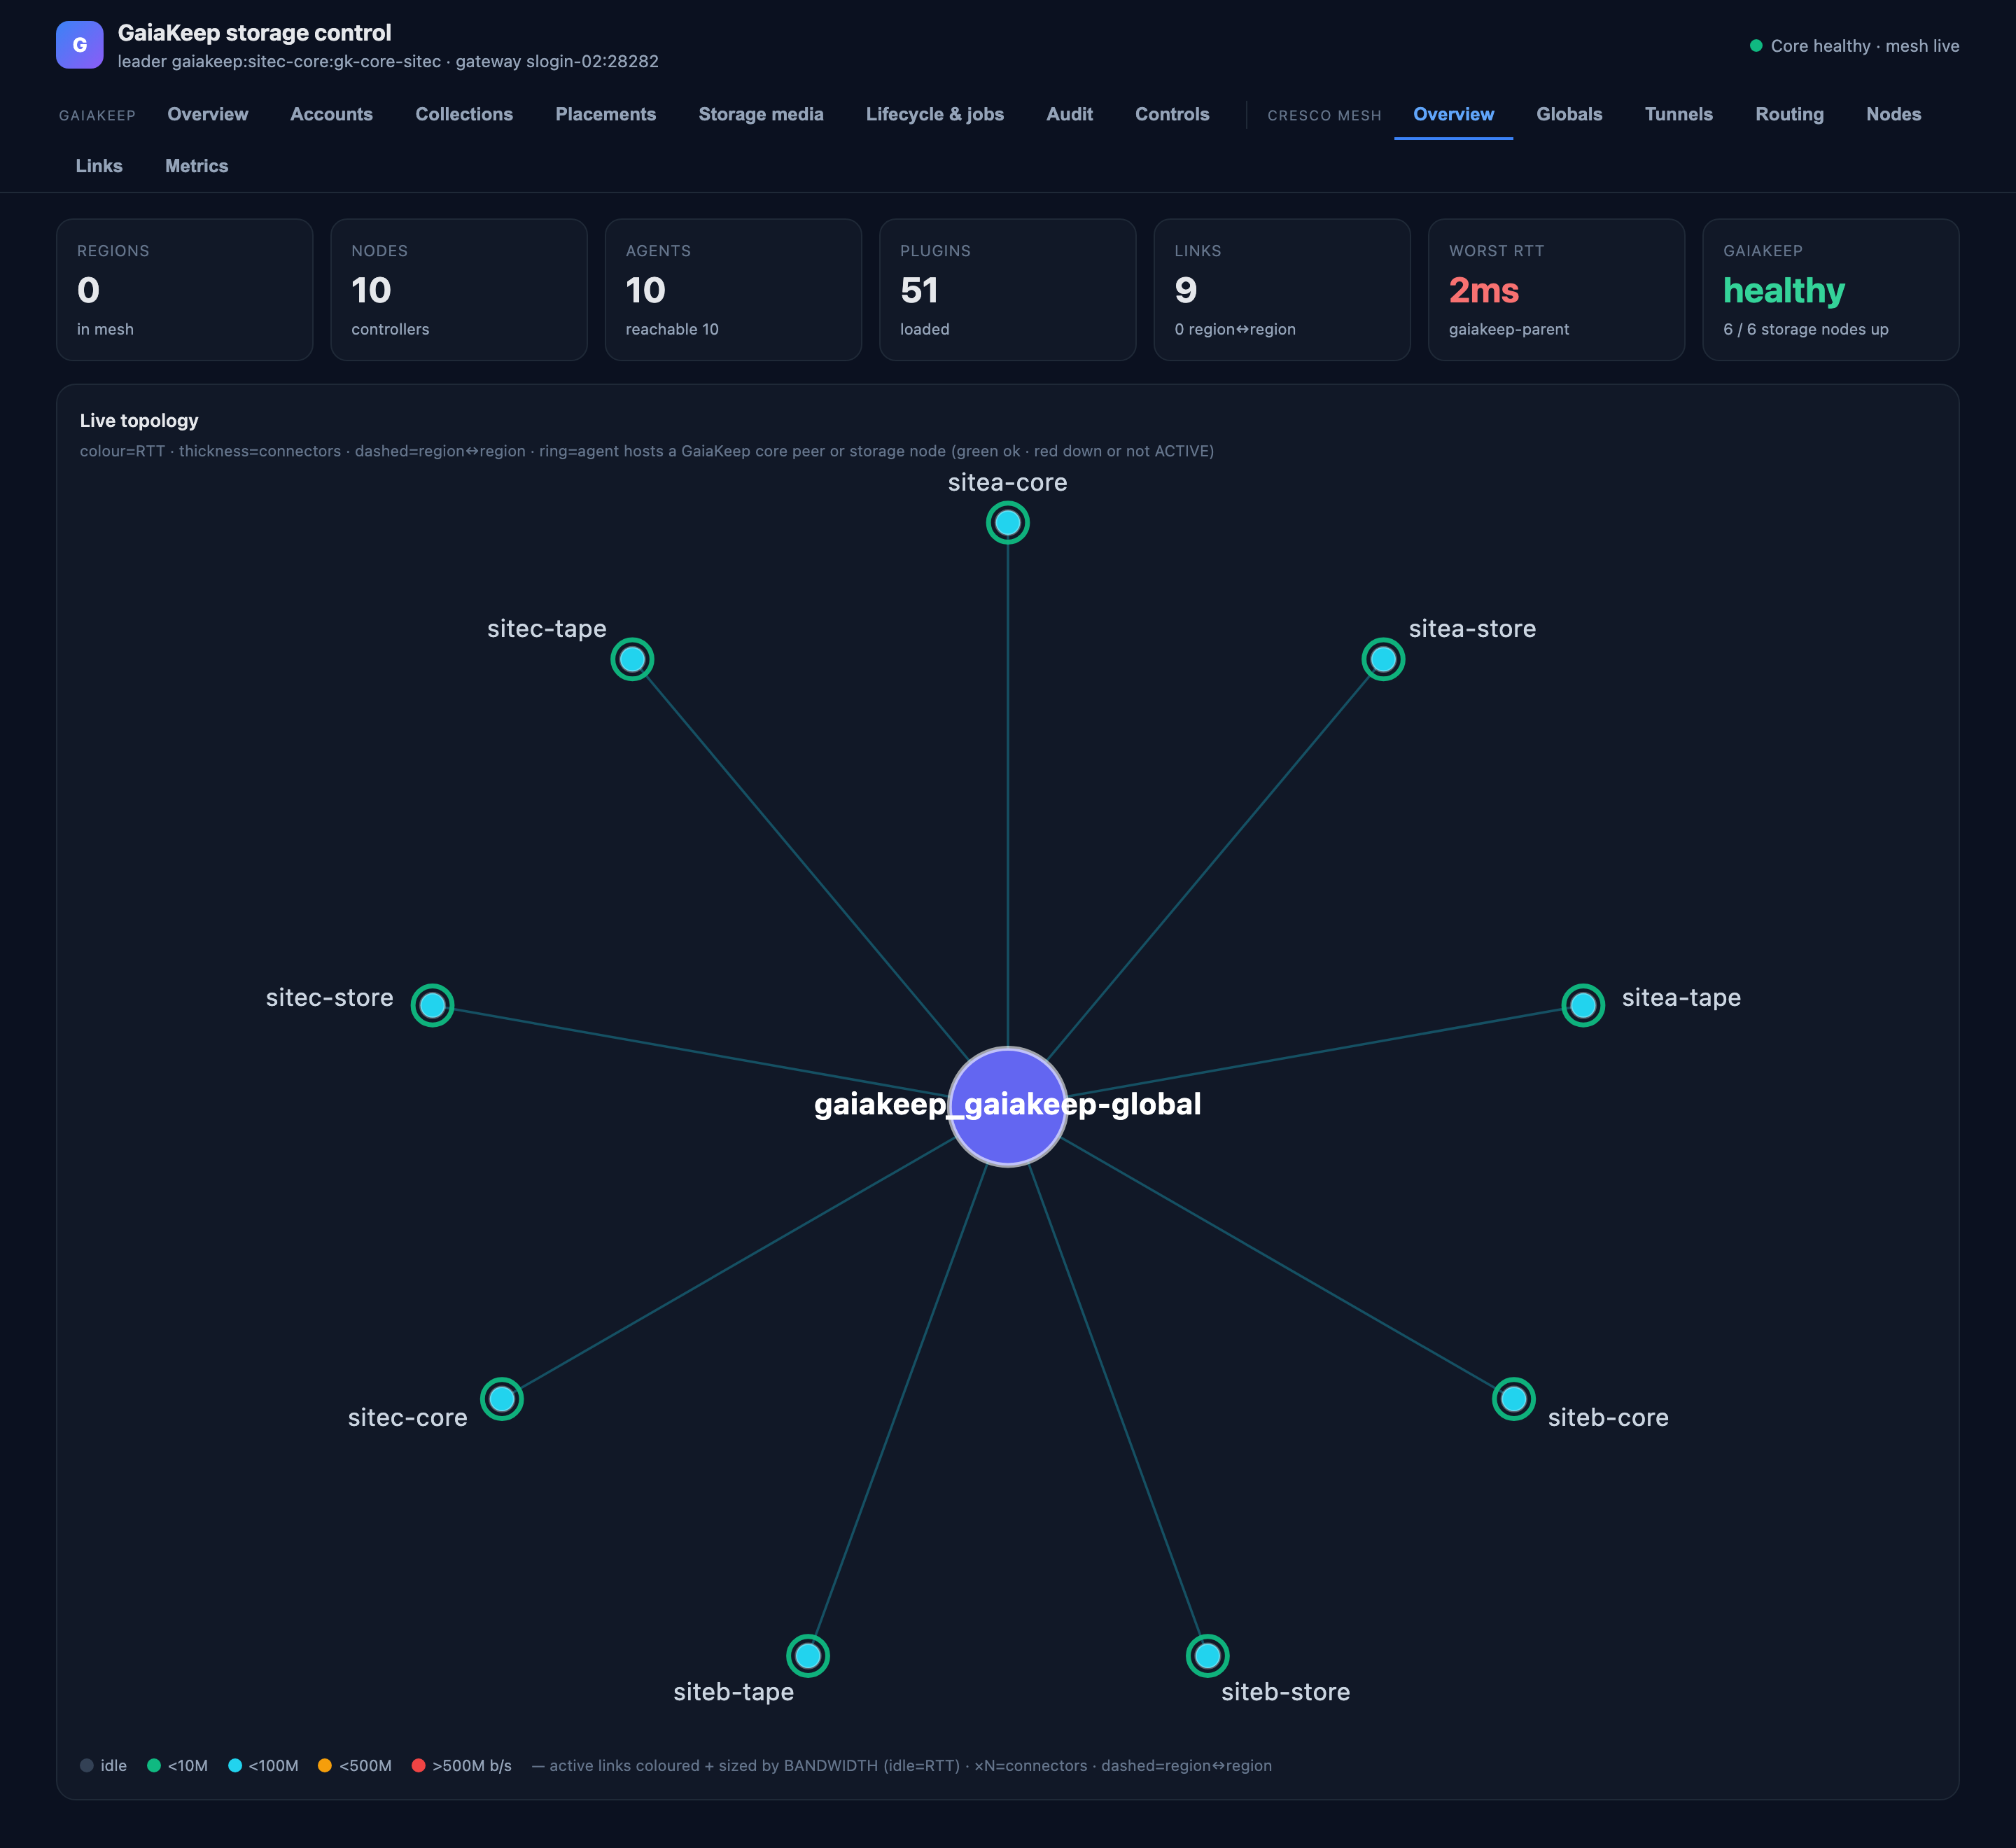Image resolution: width=2016 pixels, height=1848 pixels.
Task: Open the GaiaKeep Overview tab
Action: (208, 114)
